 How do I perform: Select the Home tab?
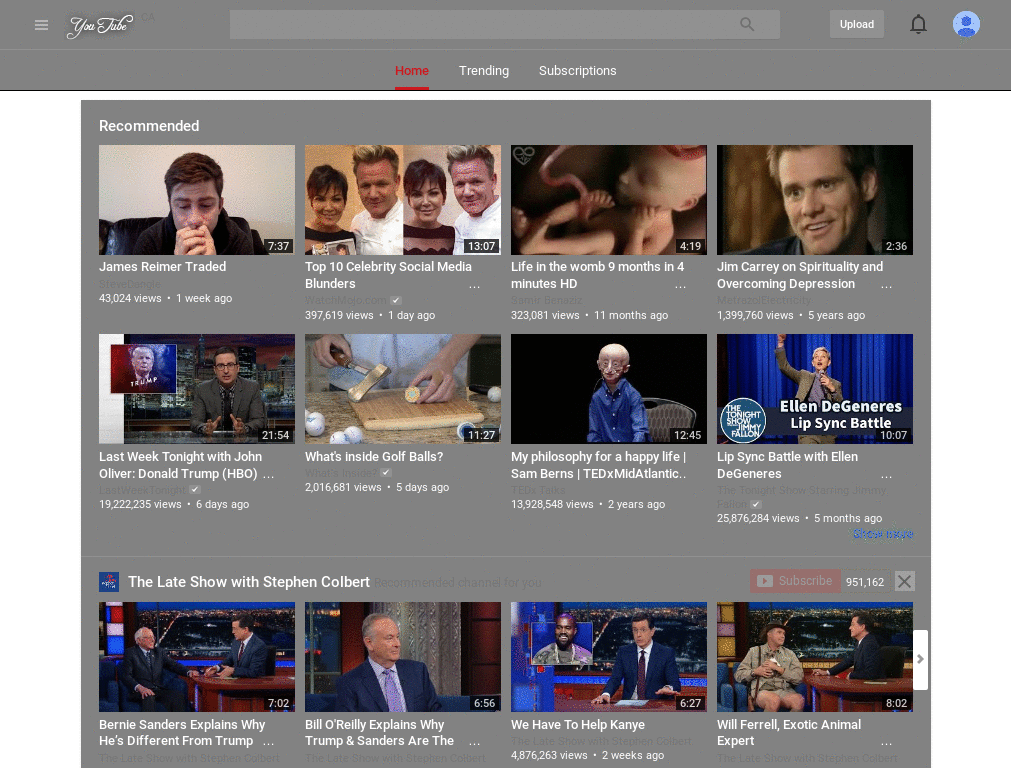pos(411,71)
